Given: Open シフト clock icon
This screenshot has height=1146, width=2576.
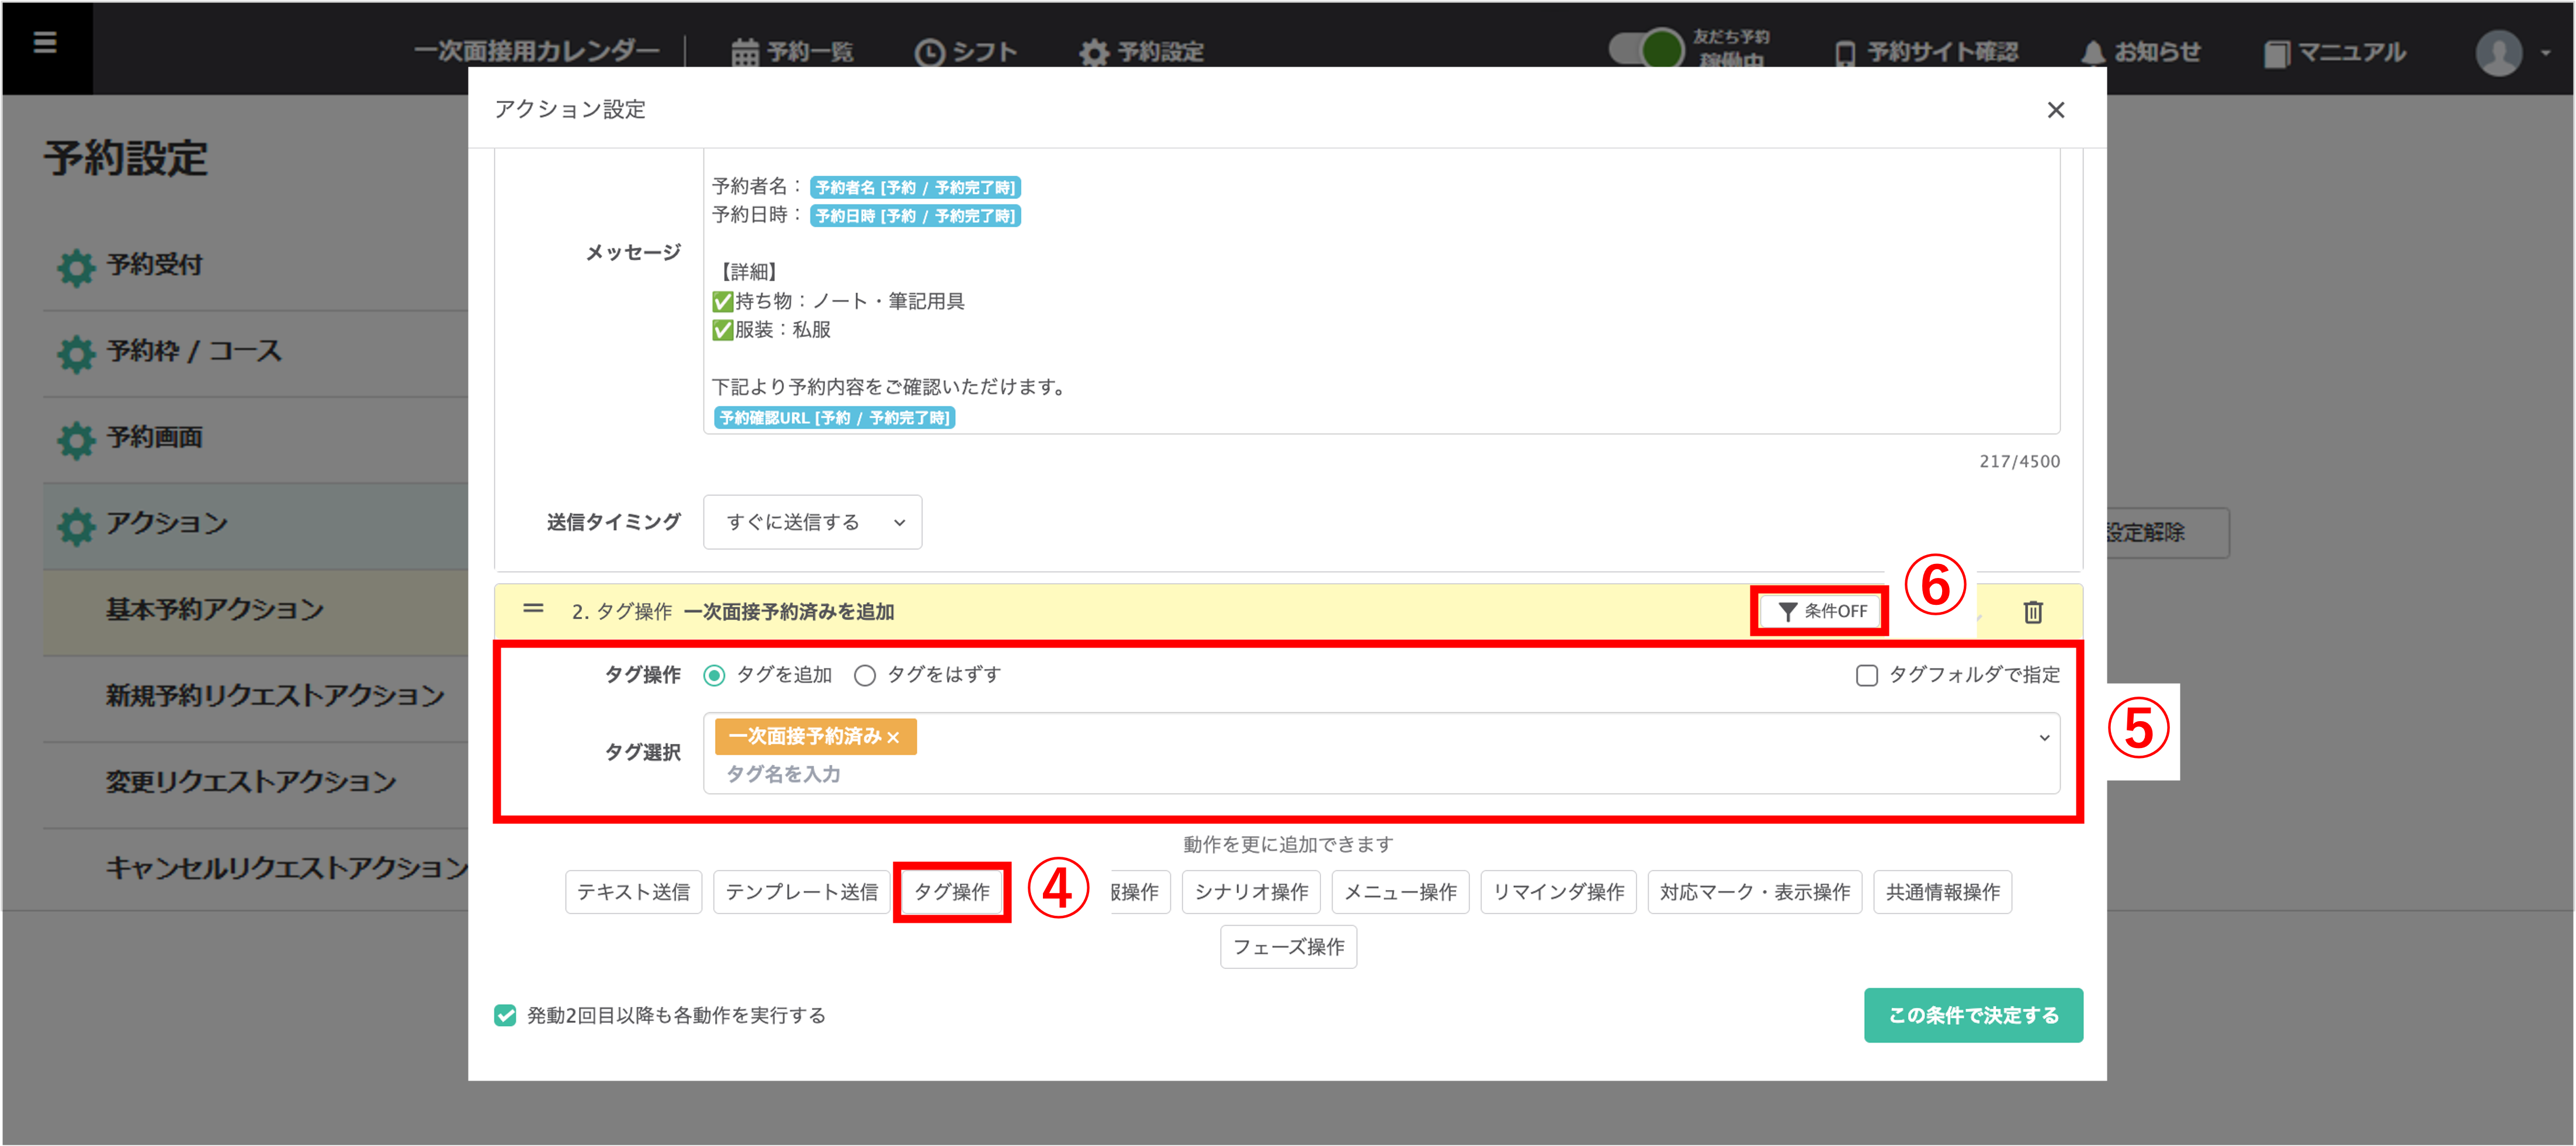Looking at the screenshot, I should [x=929, y=52].
